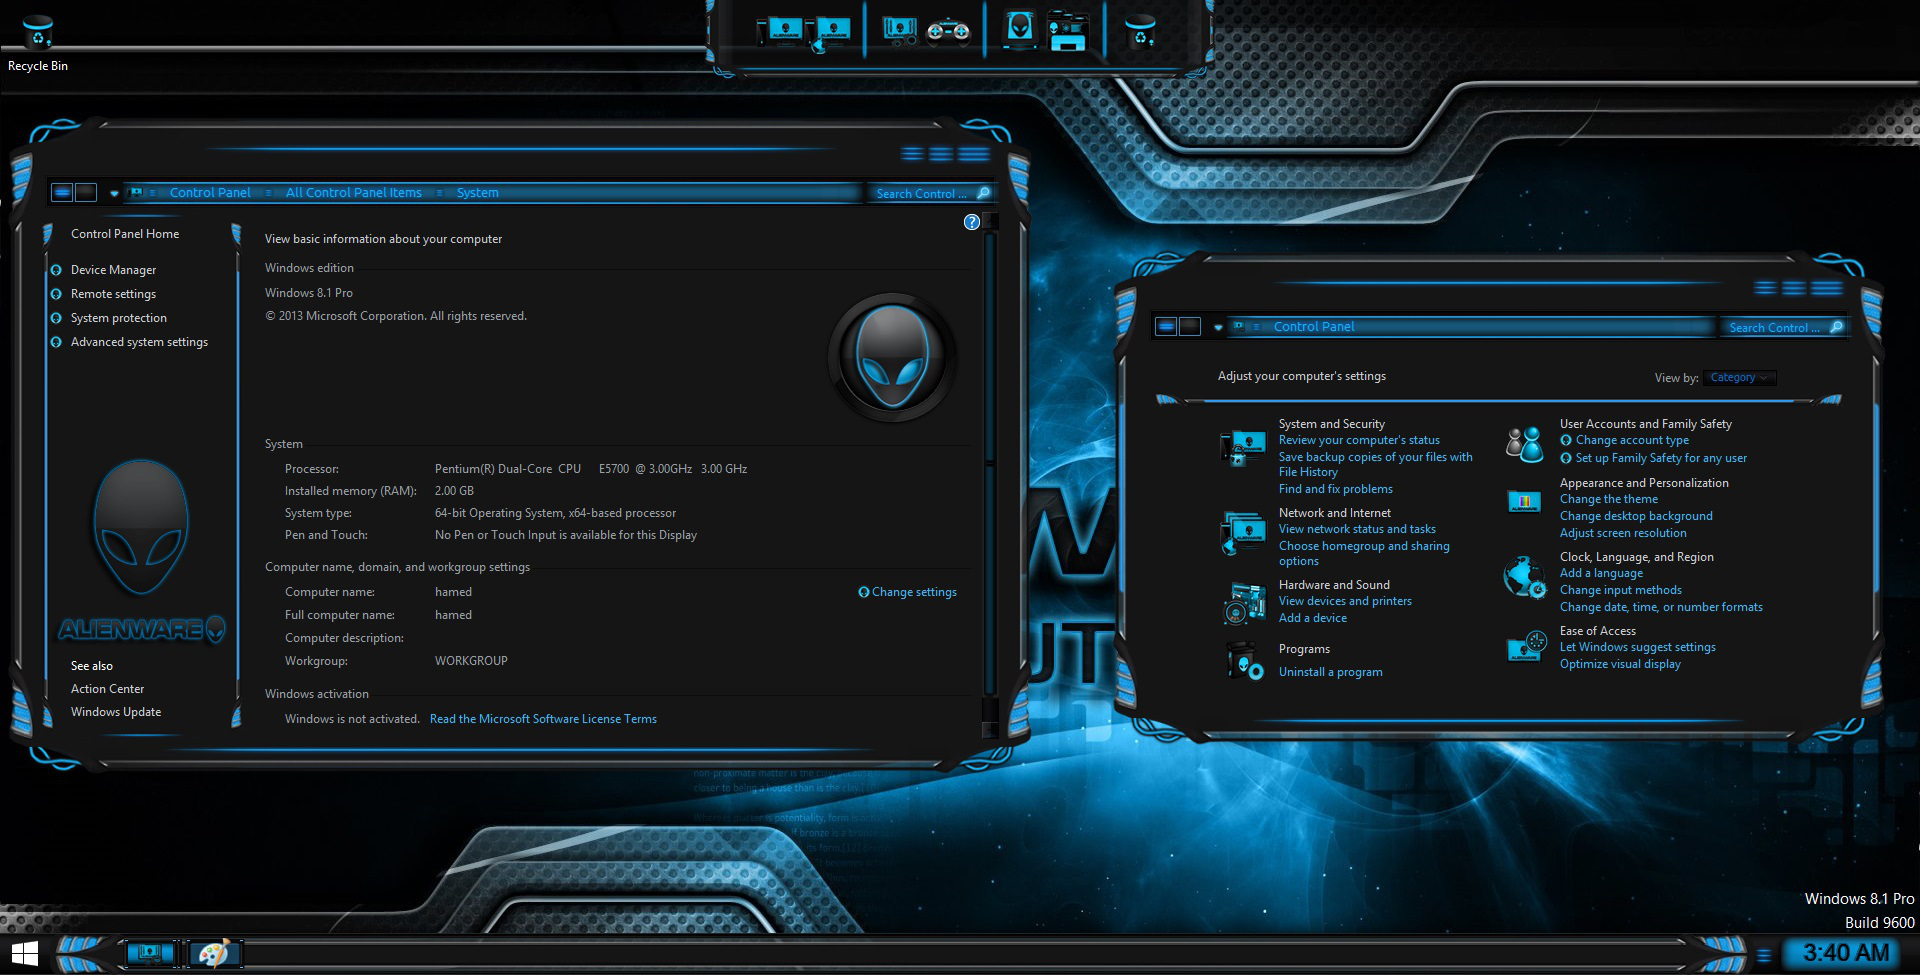Open Paint from the taskbar
The height and width of the screenshot is (975, 1920).
(213, 954)
